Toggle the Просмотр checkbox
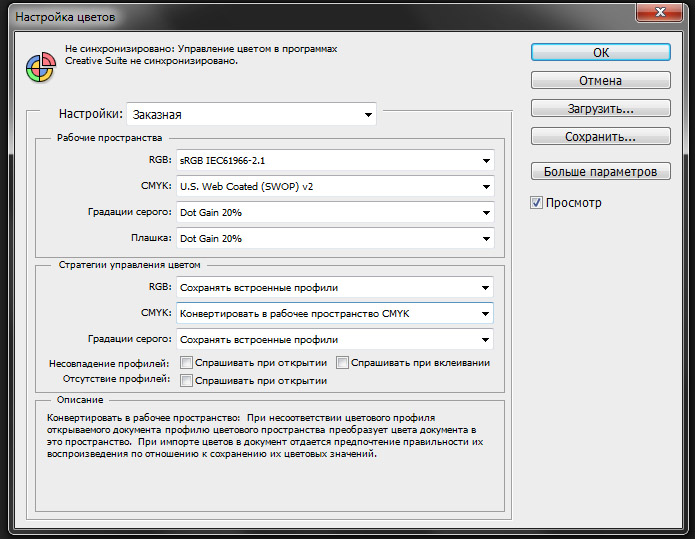695x539 pixels. click(536, 203)
